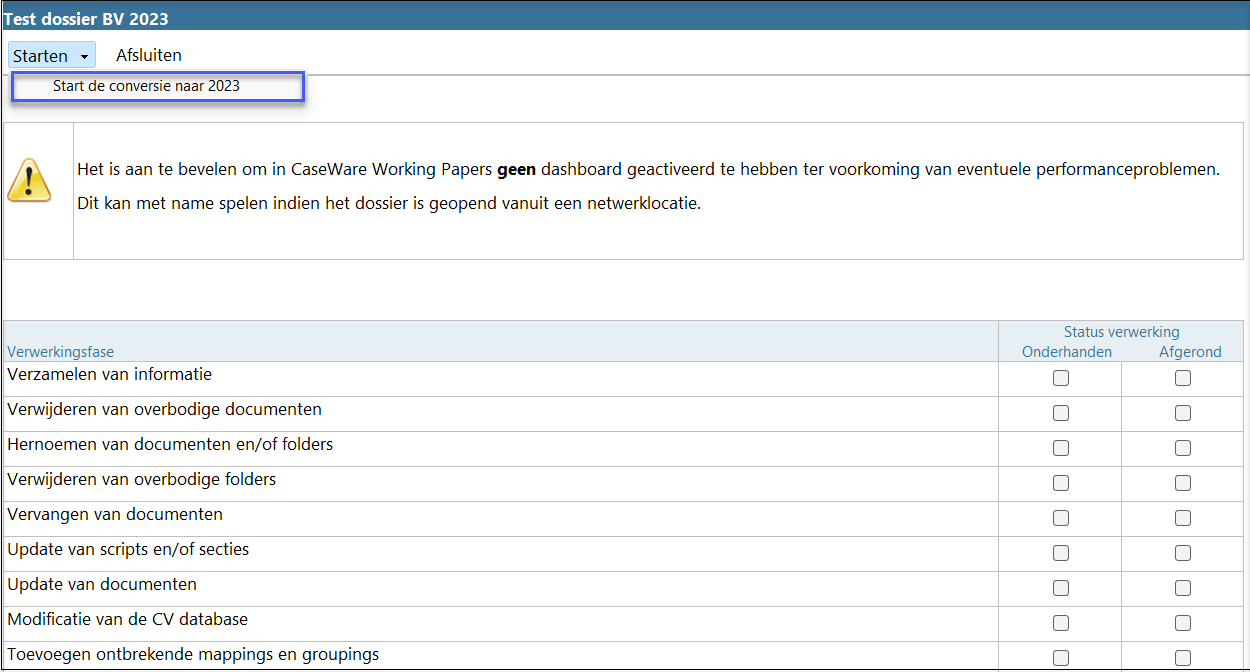Toggle Onderhanden for Update van documenten

tap(1061, 588)
